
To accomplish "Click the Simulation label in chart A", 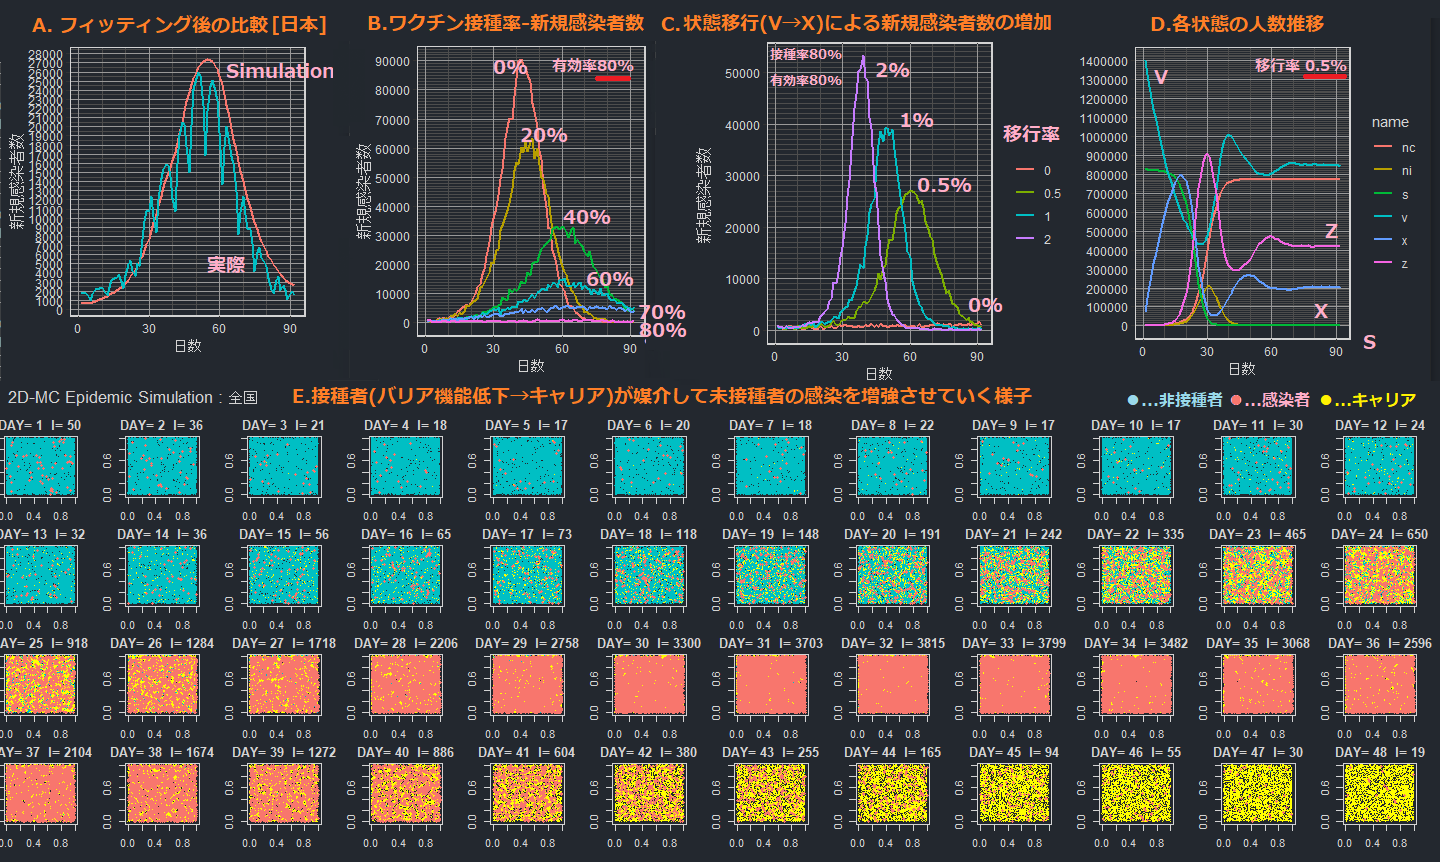I will pyautogui.click(x=280, y=71).
